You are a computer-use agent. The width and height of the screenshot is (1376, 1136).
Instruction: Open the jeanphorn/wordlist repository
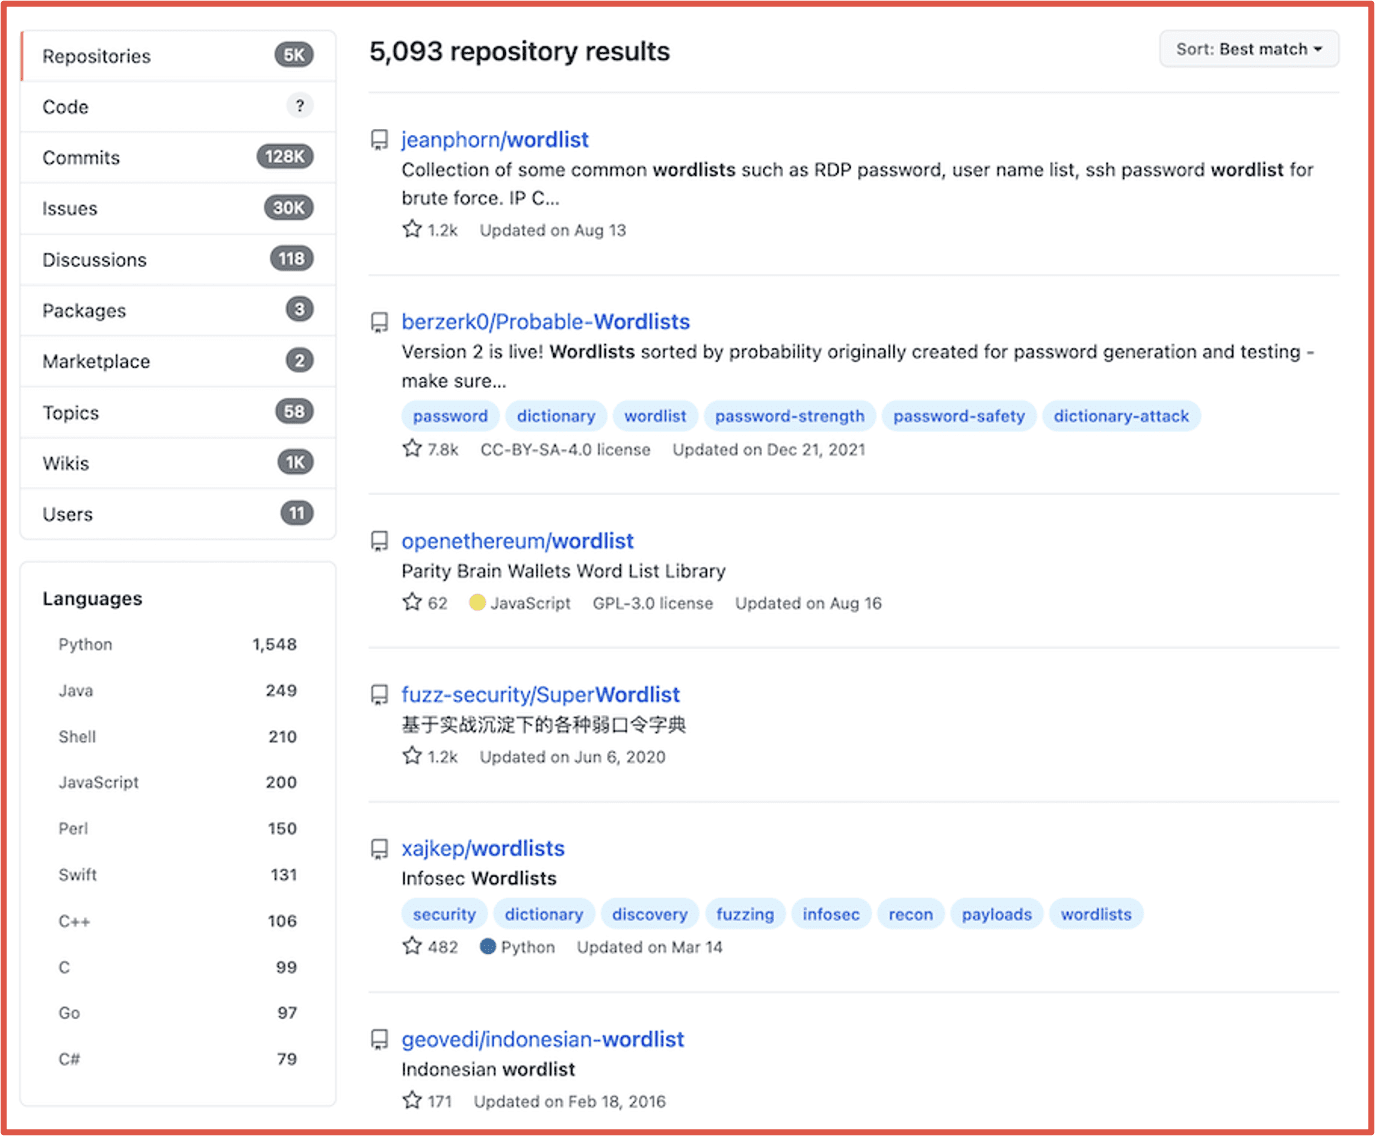pos(495,140)
